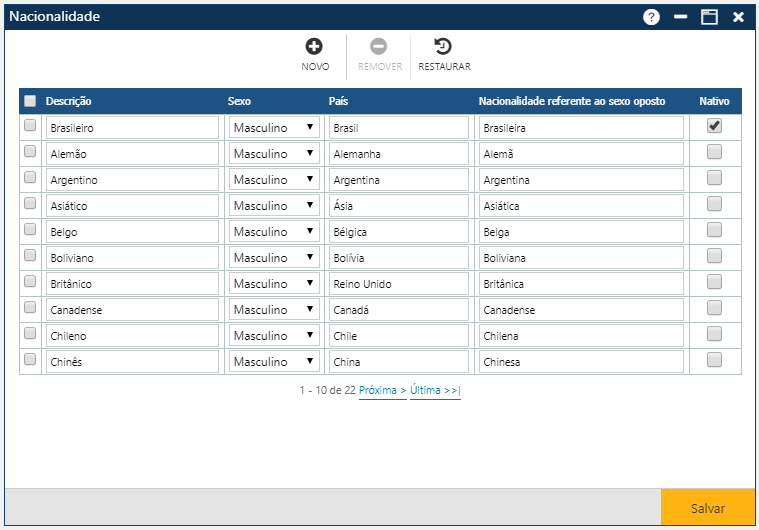This screenshot has height=530, width=759.
Task: Click the País column header
Action: pos(338,102)
